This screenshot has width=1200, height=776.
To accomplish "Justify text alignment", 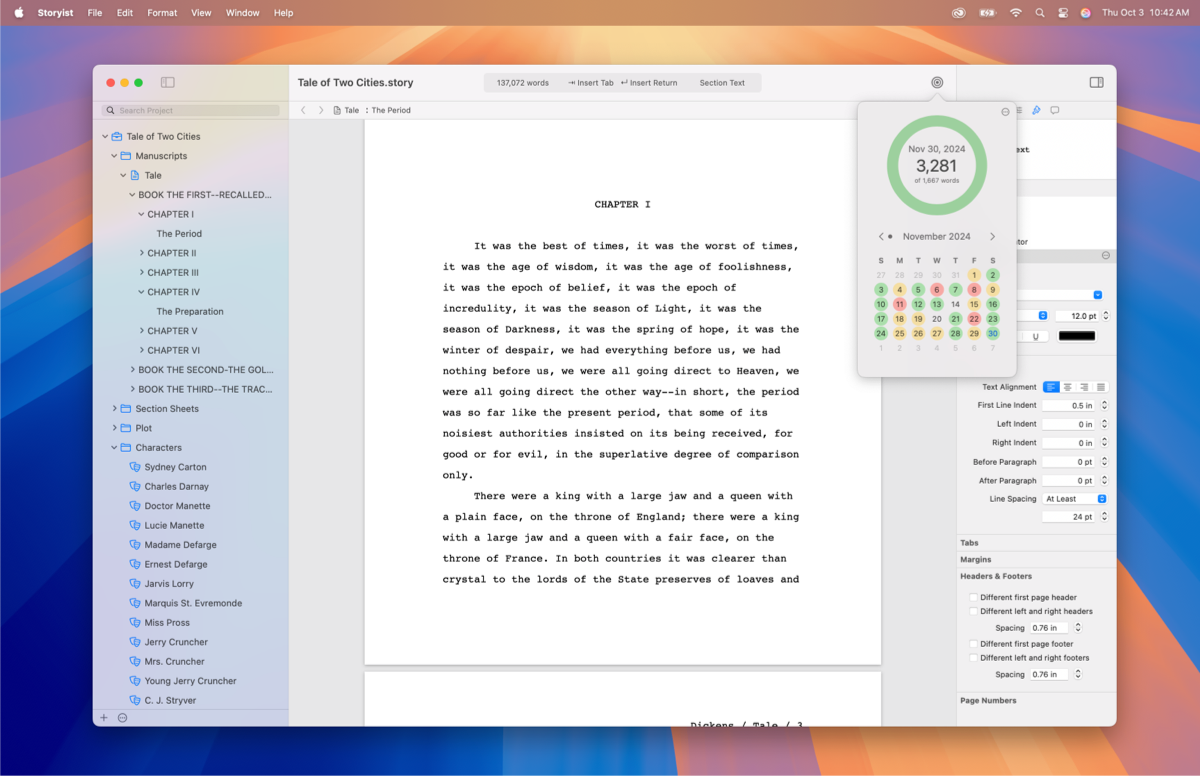I will coord(1100,387).
